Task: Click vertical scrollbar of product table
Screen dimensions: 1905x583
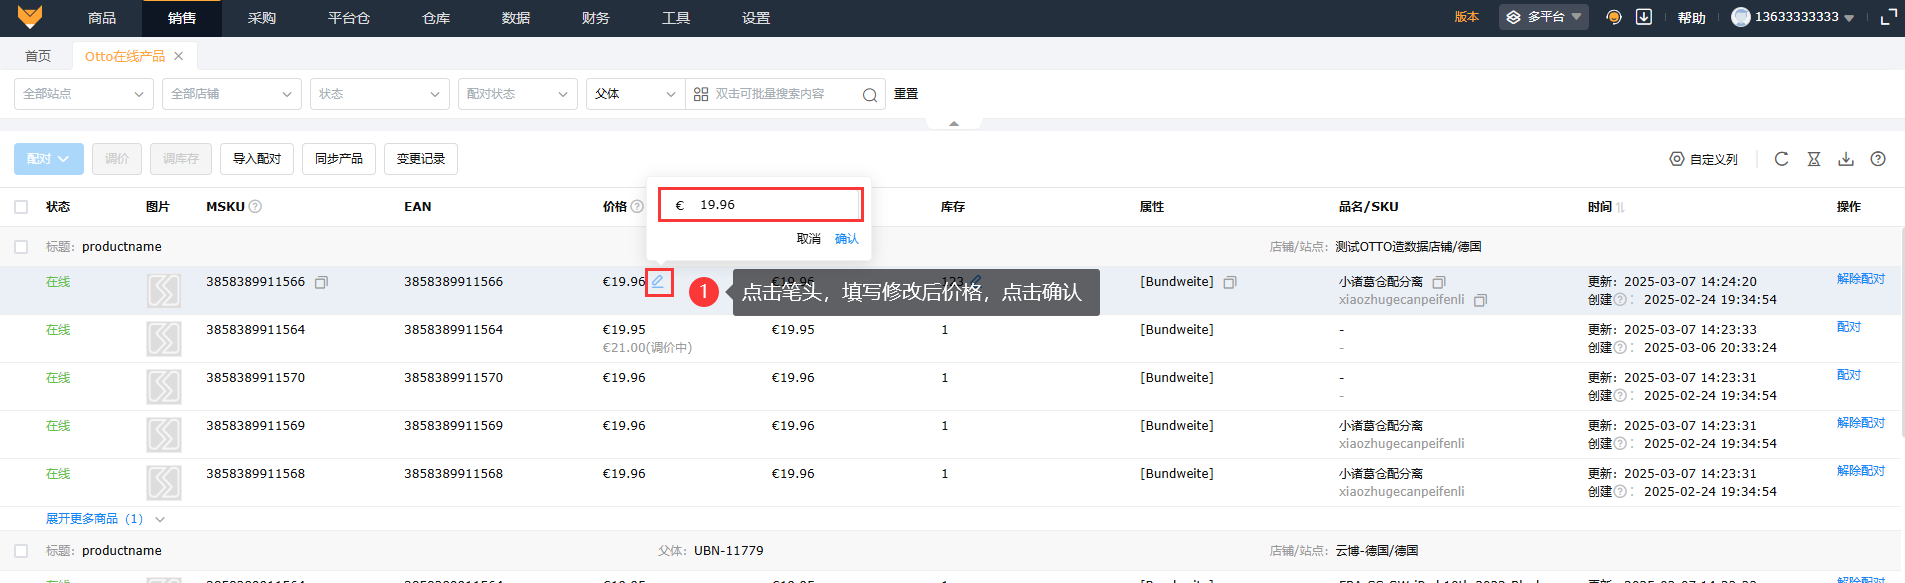Action: [1902, 330]
